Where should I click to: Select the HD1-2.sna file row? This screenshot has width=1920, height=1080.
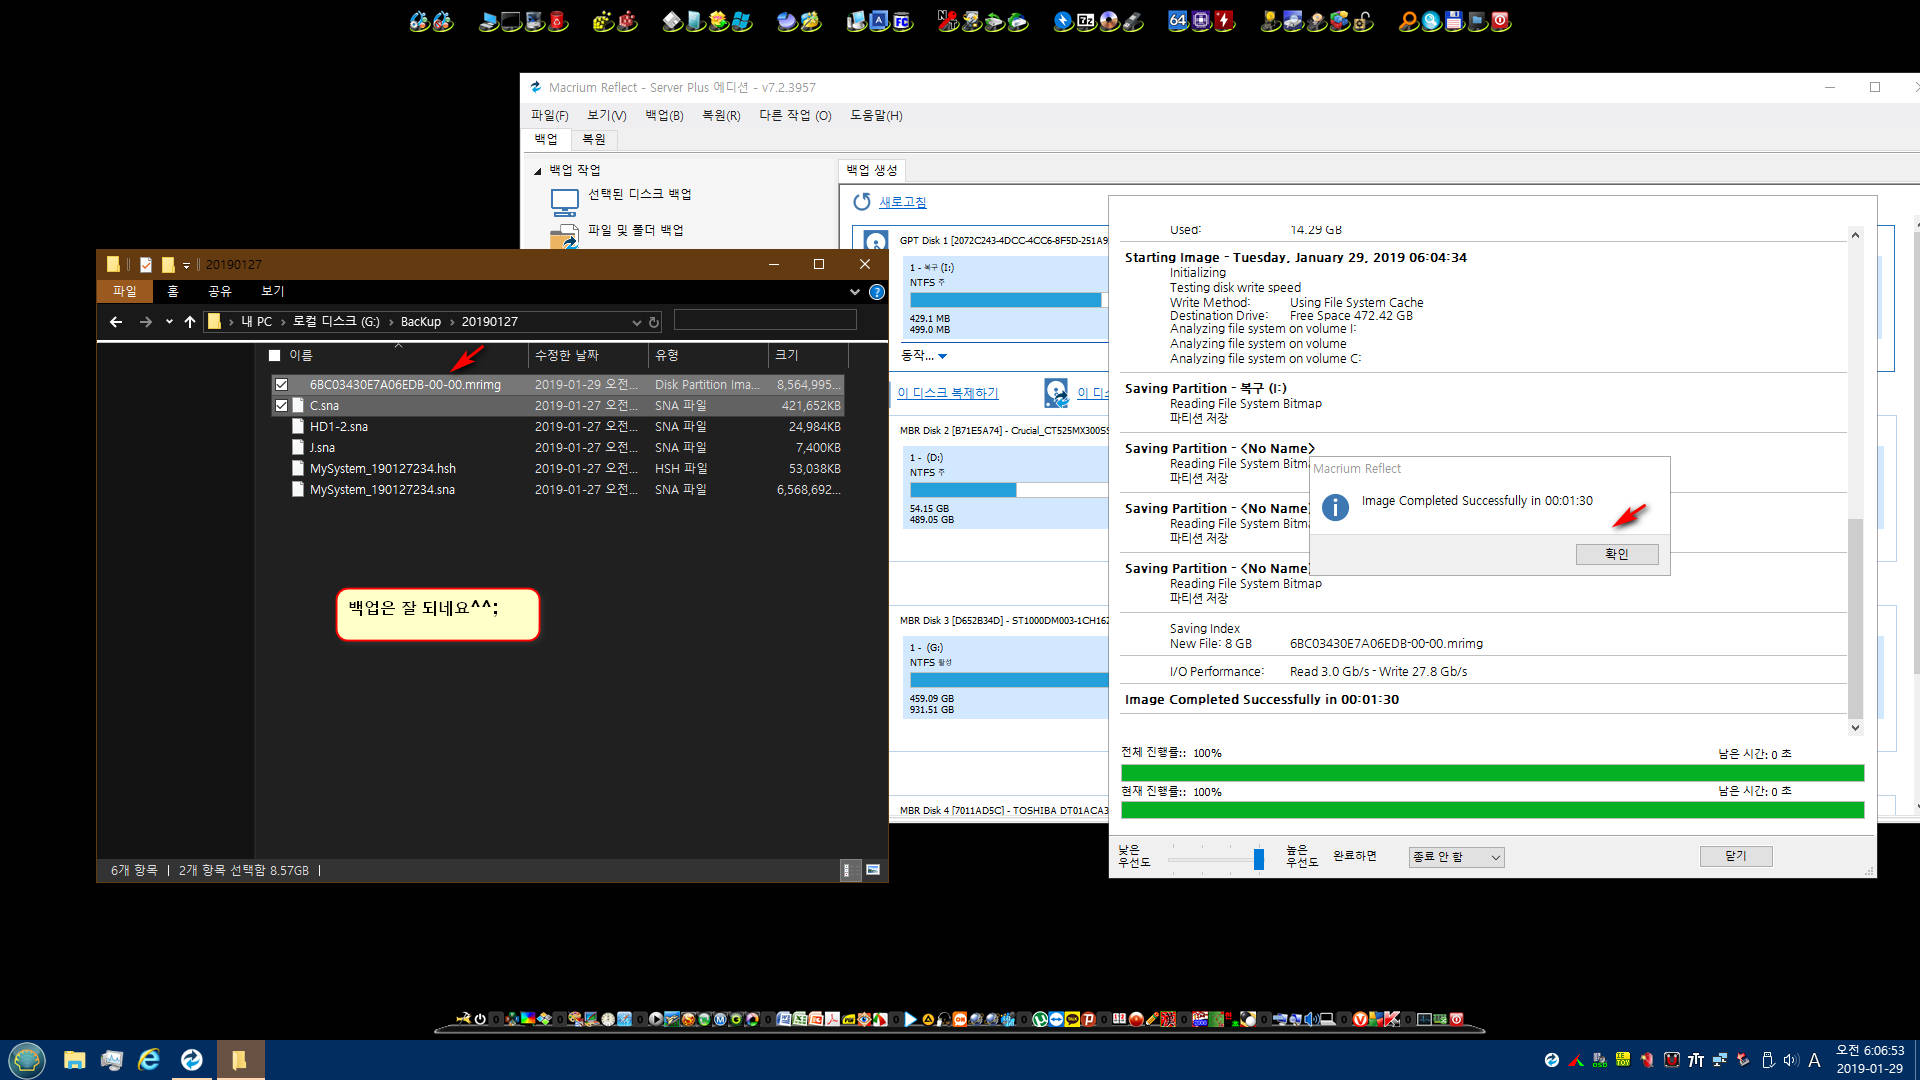point(559,426)
